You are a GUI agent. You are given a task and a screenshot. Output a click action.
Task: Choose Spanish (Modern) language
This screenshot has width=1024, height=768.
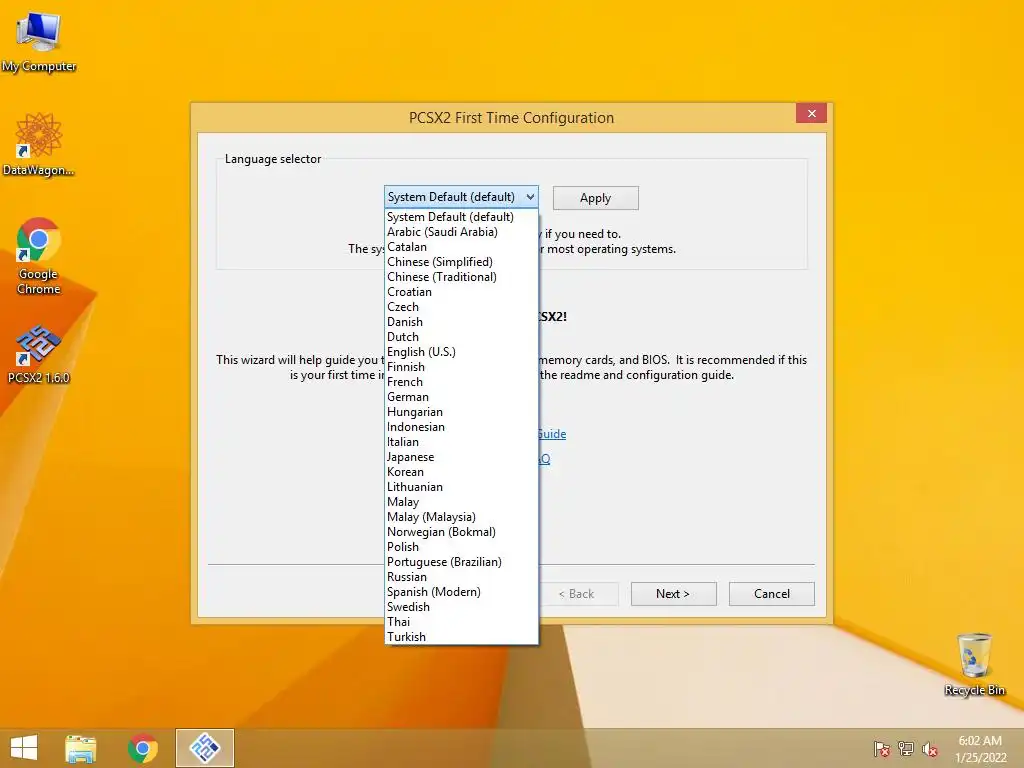coord(461,592)
